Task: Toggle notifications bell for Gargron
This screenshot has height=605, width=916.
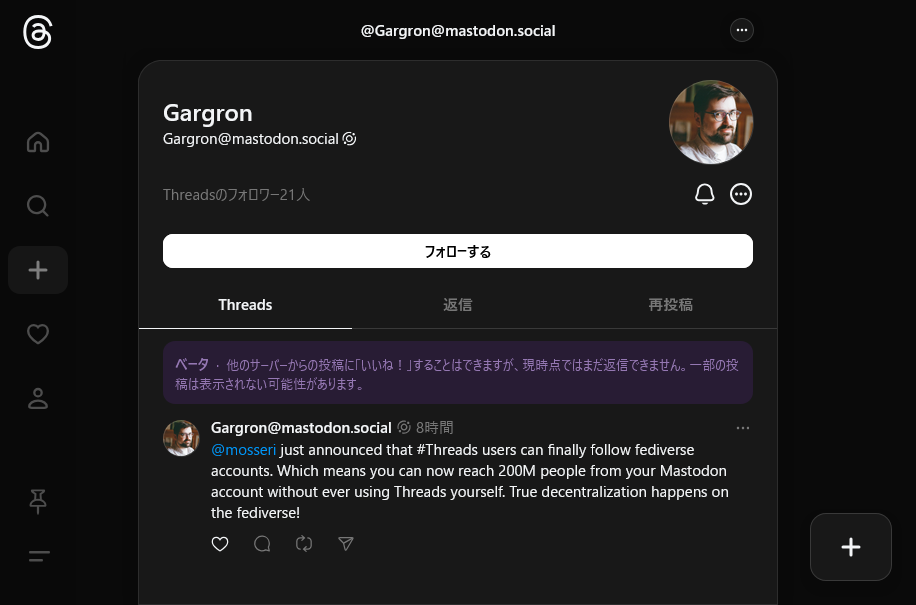Action: point(705,194)
